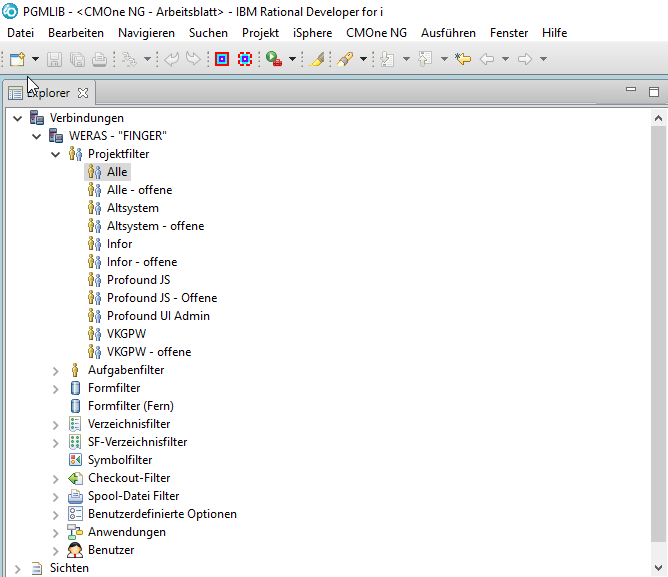
Task: Open the iSphere menu
Action: point(312,33)
